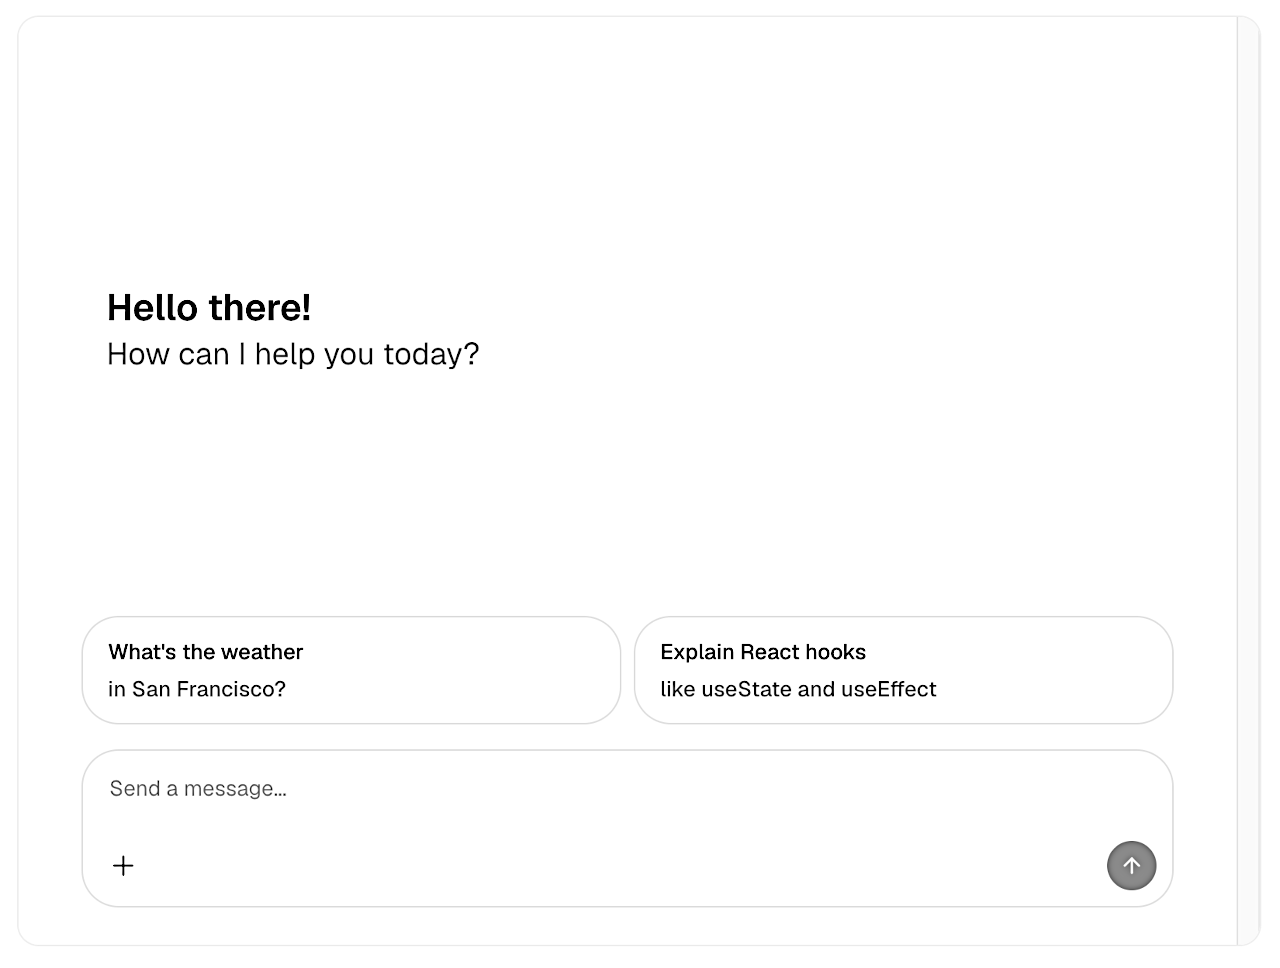
Task: Click the "What's the weather" title text
Action: (x=205, y=652)
